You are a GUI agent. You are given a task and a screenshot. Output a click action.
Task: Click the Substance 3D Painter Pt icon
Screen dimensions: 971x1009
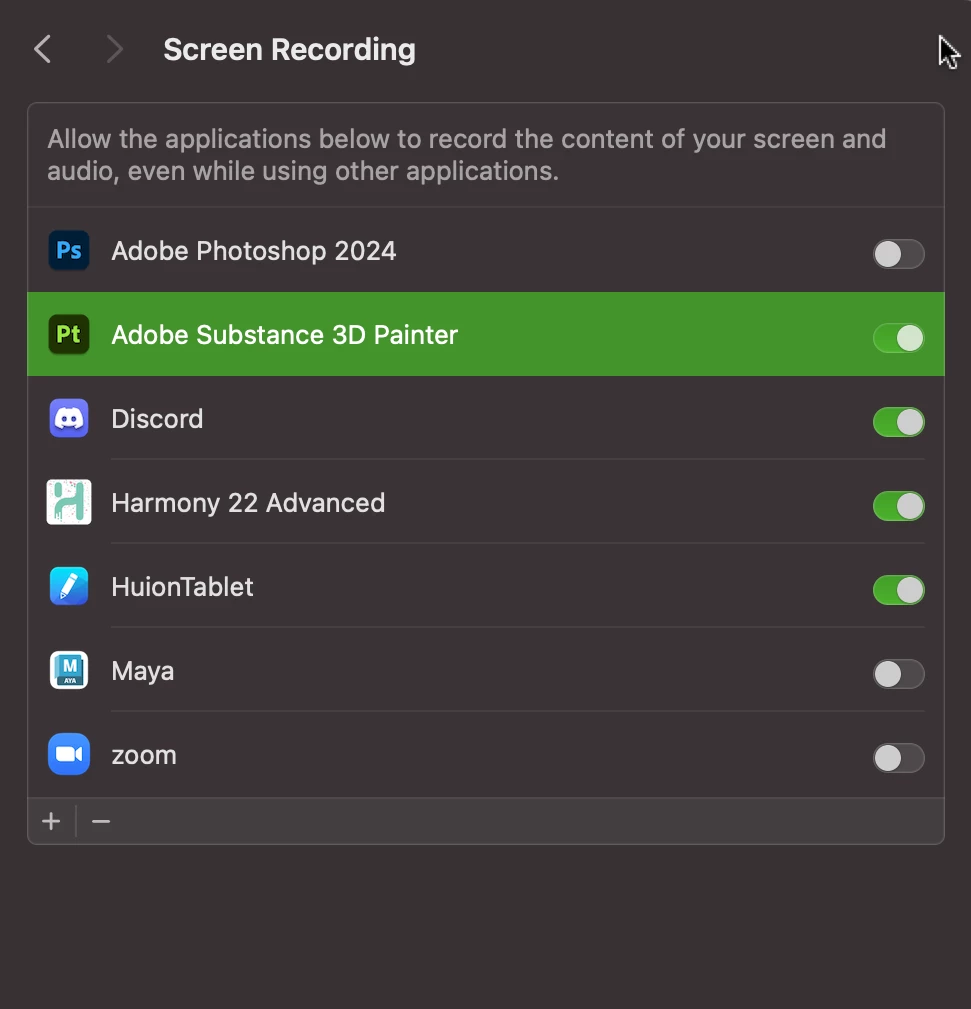[x=69, y=334]
